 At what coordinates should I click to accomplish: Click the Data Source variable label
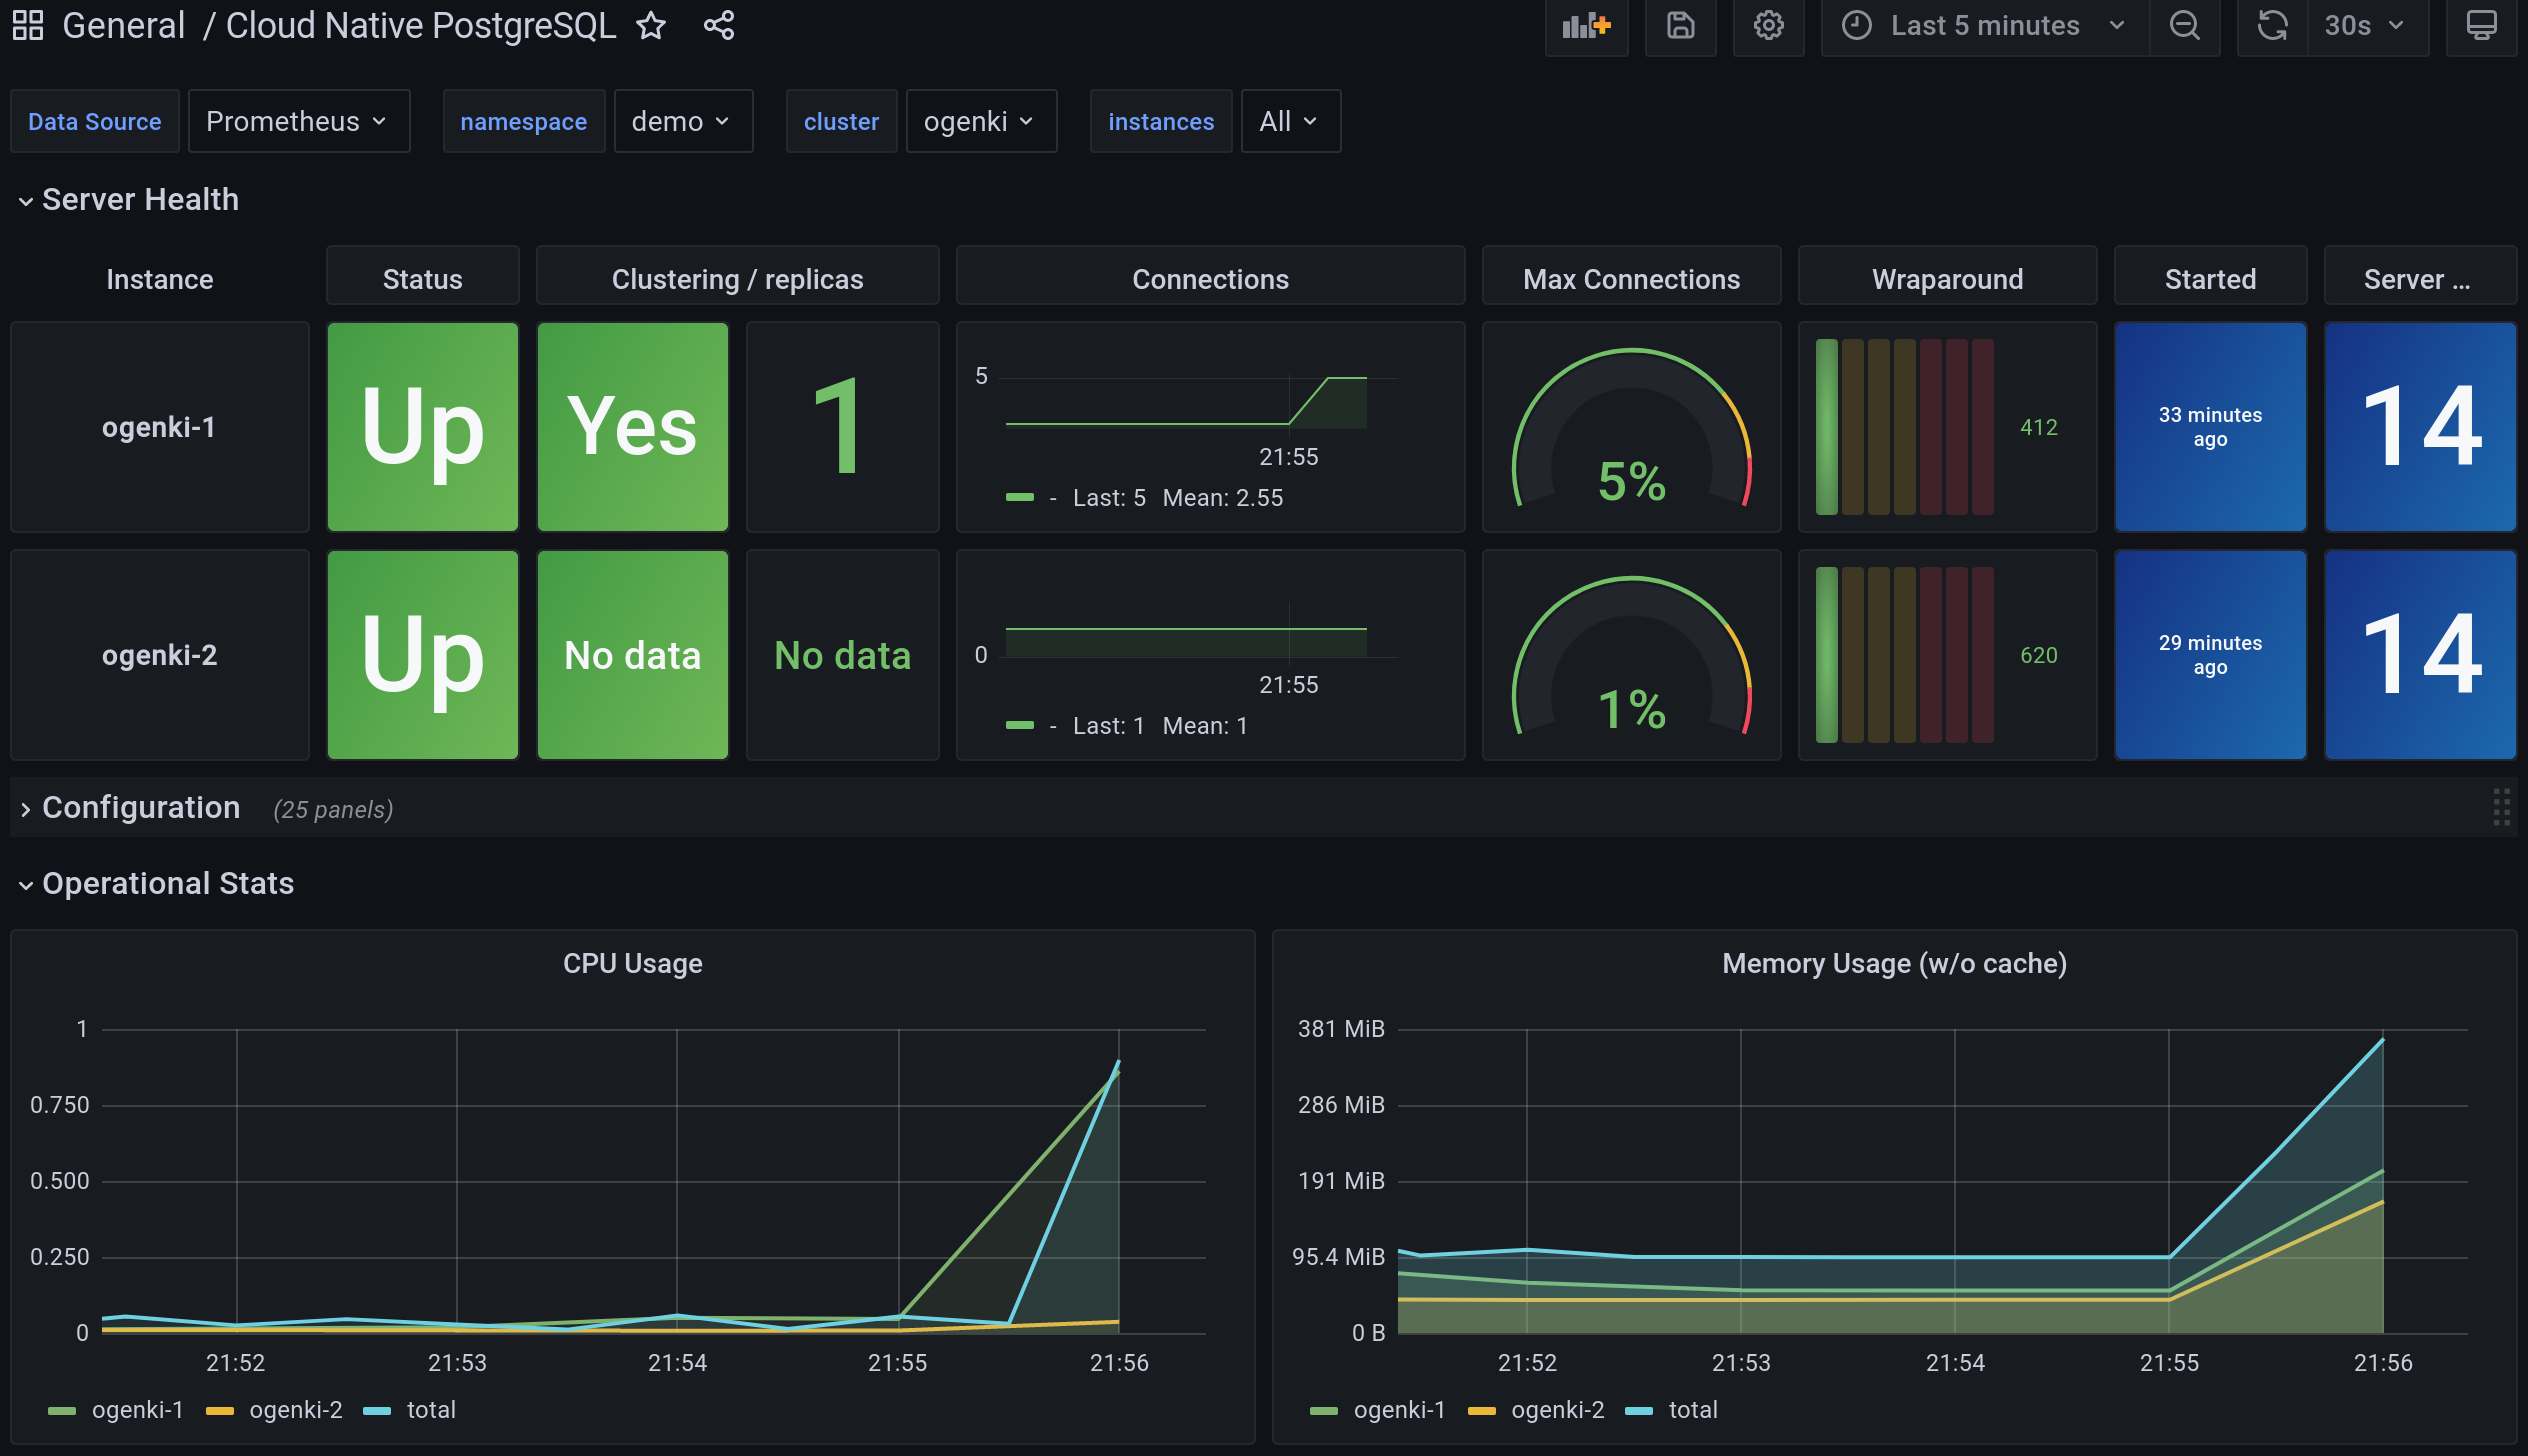coord(94,121)
